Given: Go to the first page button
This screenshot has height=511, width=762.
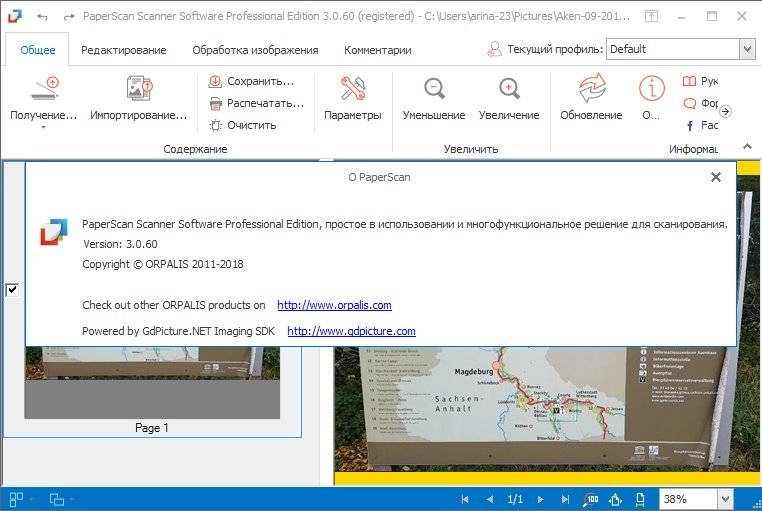Looking at the screenshot, I should pos(465,499).
